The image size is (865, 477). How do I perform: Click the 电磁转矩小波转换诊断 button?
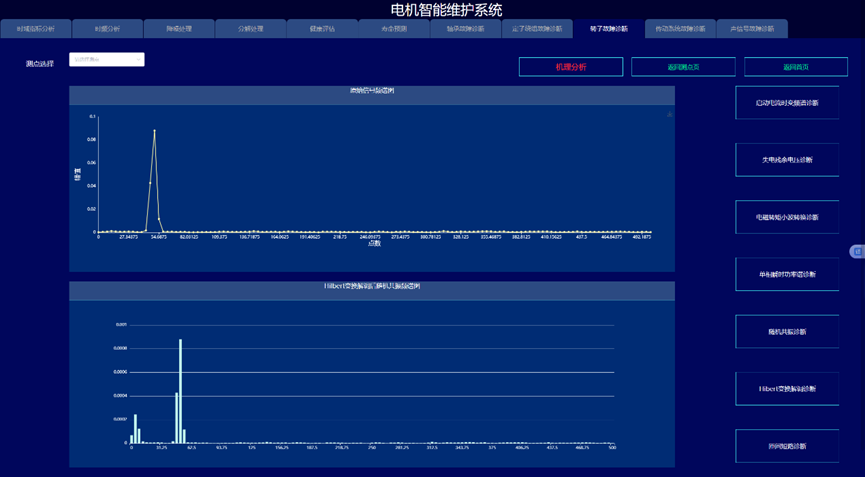tap(787, 217)
